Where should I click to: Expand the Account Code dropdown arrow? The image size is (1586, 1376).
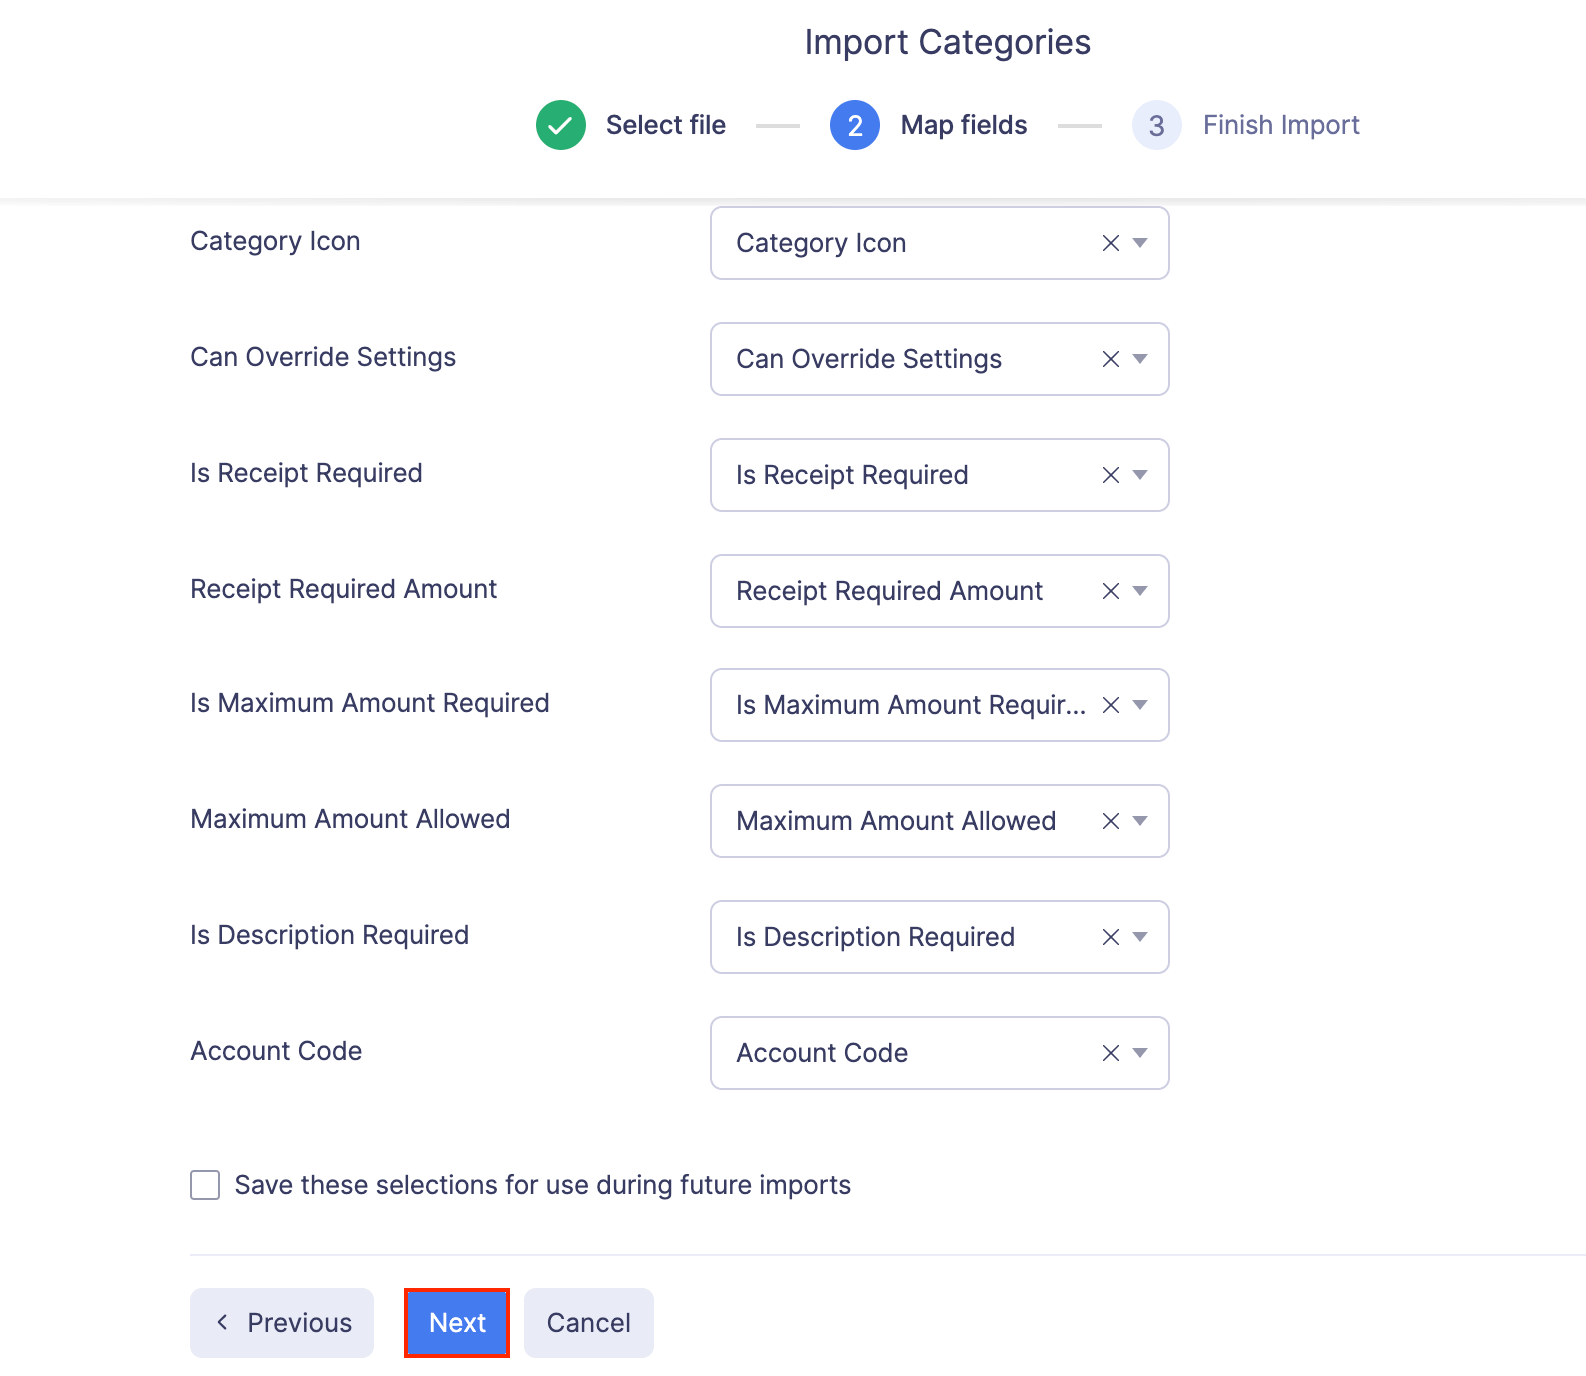pos(1140,1053)
